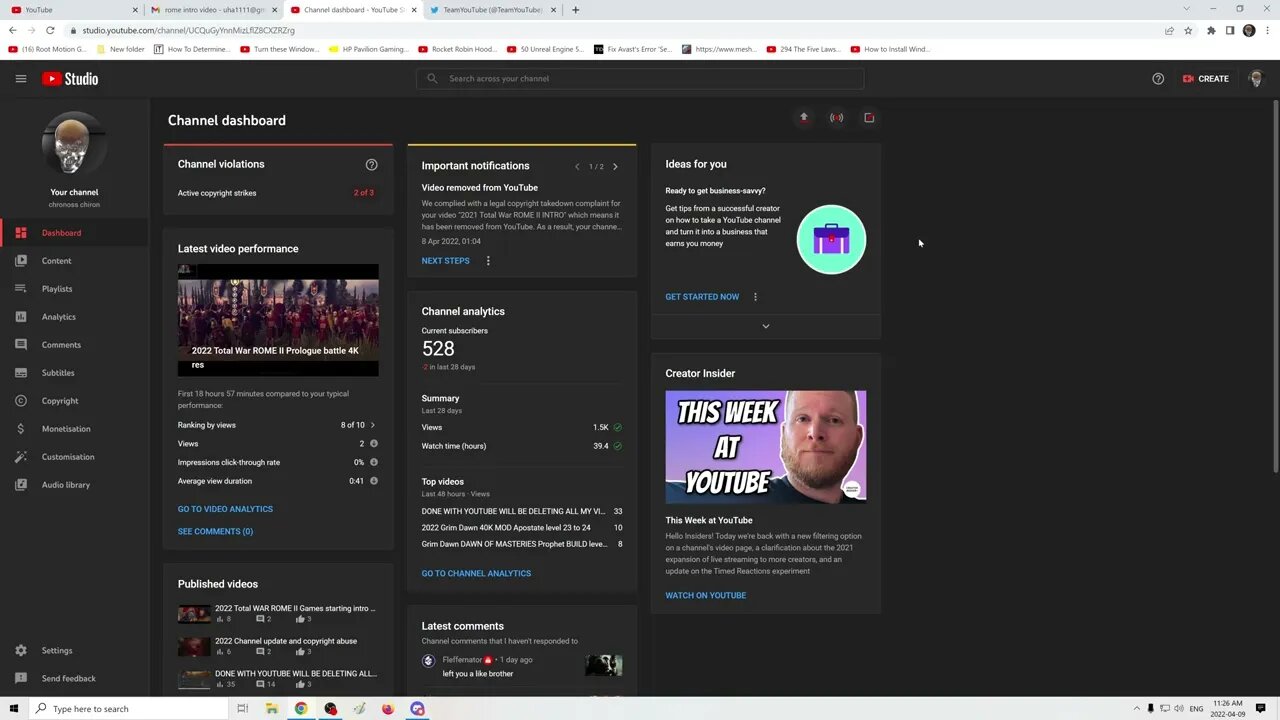This screenshot has height=720, width=1280.
Task: Click the Impressions click-through rate info icon
Action: point(374,462)
